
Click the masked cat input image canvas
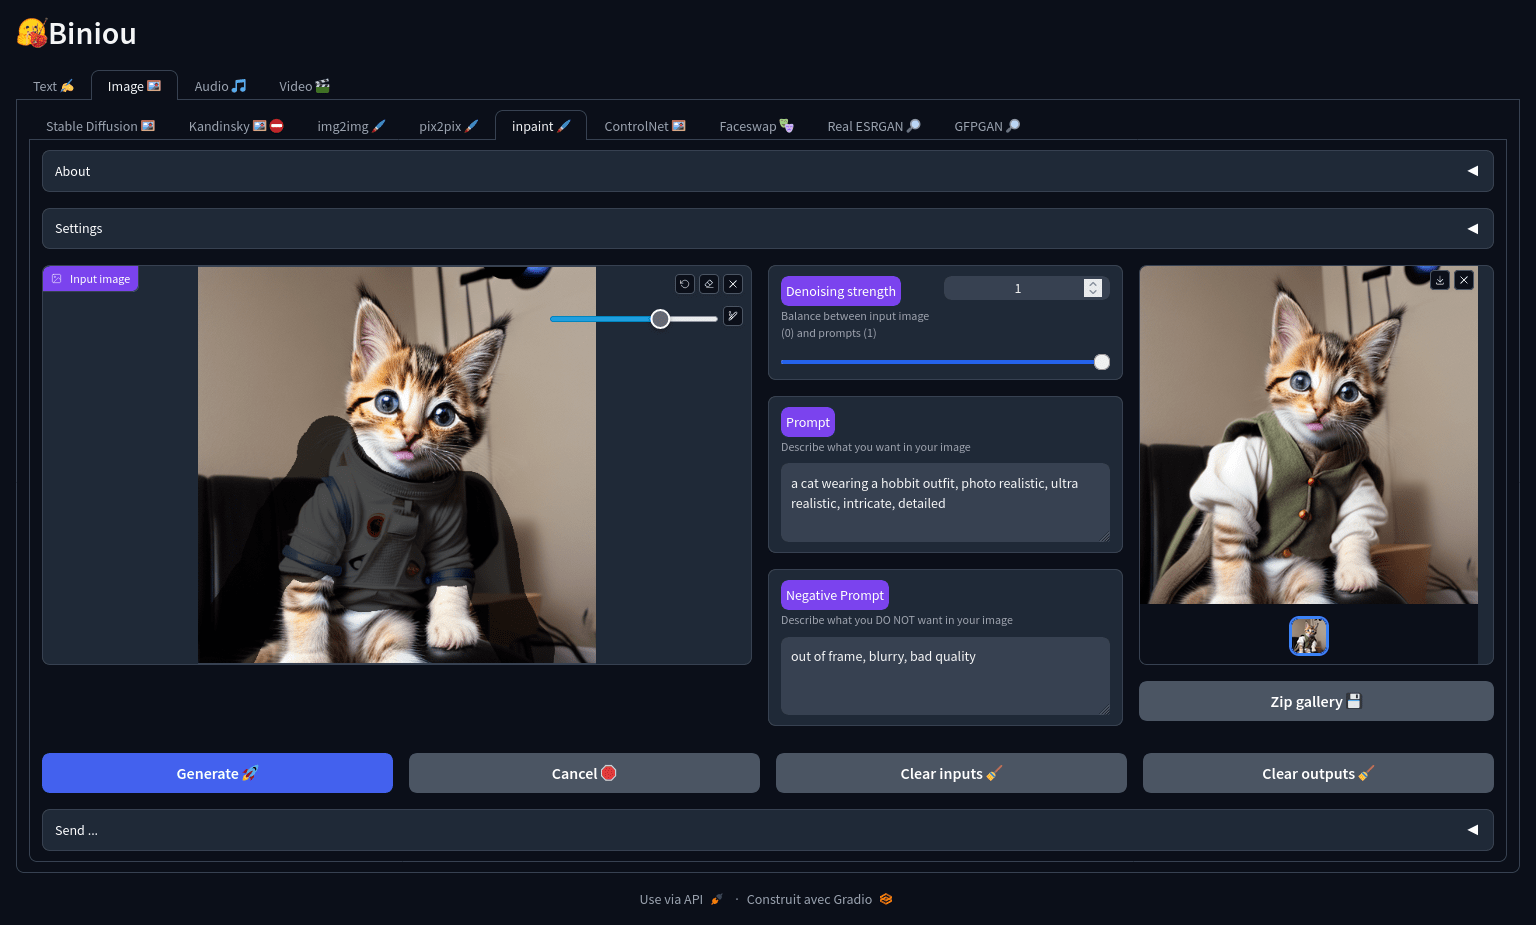[x=397, y=465]
